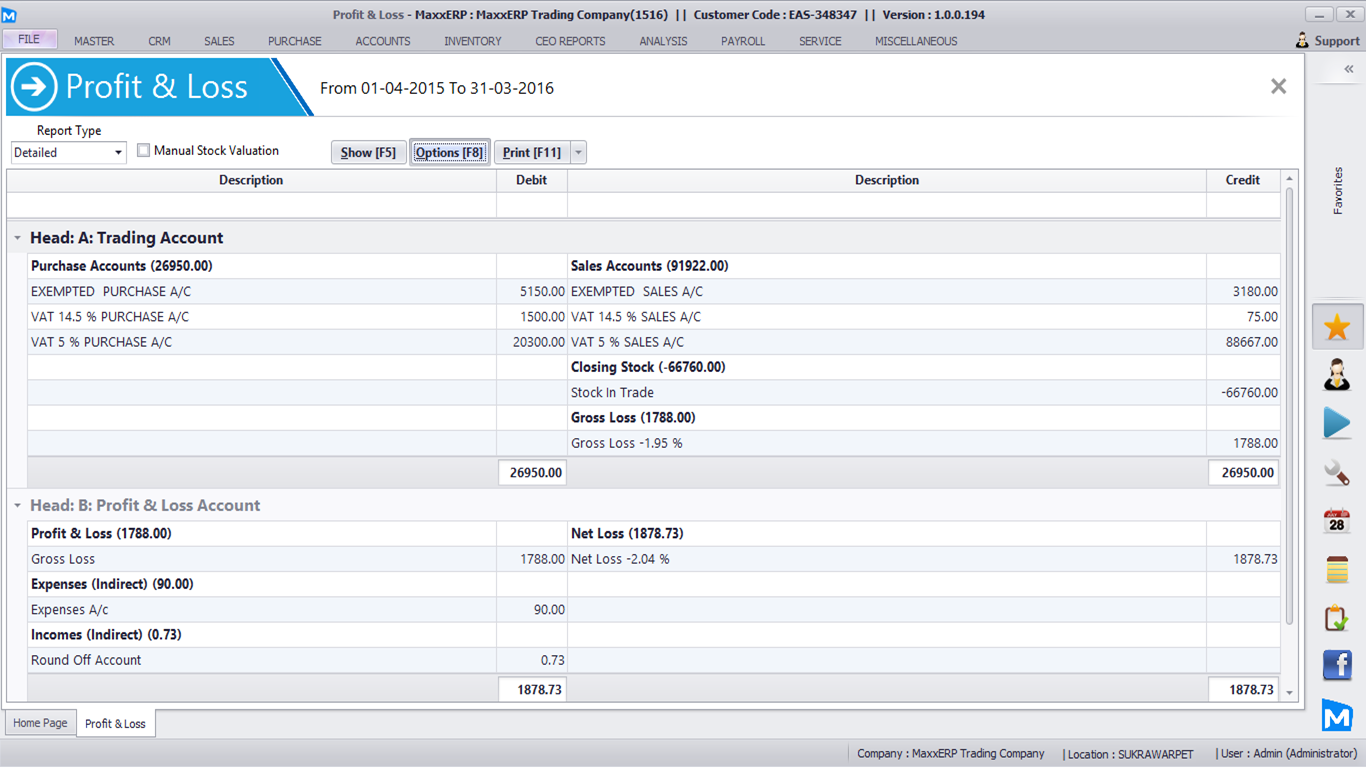Click the Show [F5] button
This screenshot has height=768, width=1366.
tap(368, 153)
